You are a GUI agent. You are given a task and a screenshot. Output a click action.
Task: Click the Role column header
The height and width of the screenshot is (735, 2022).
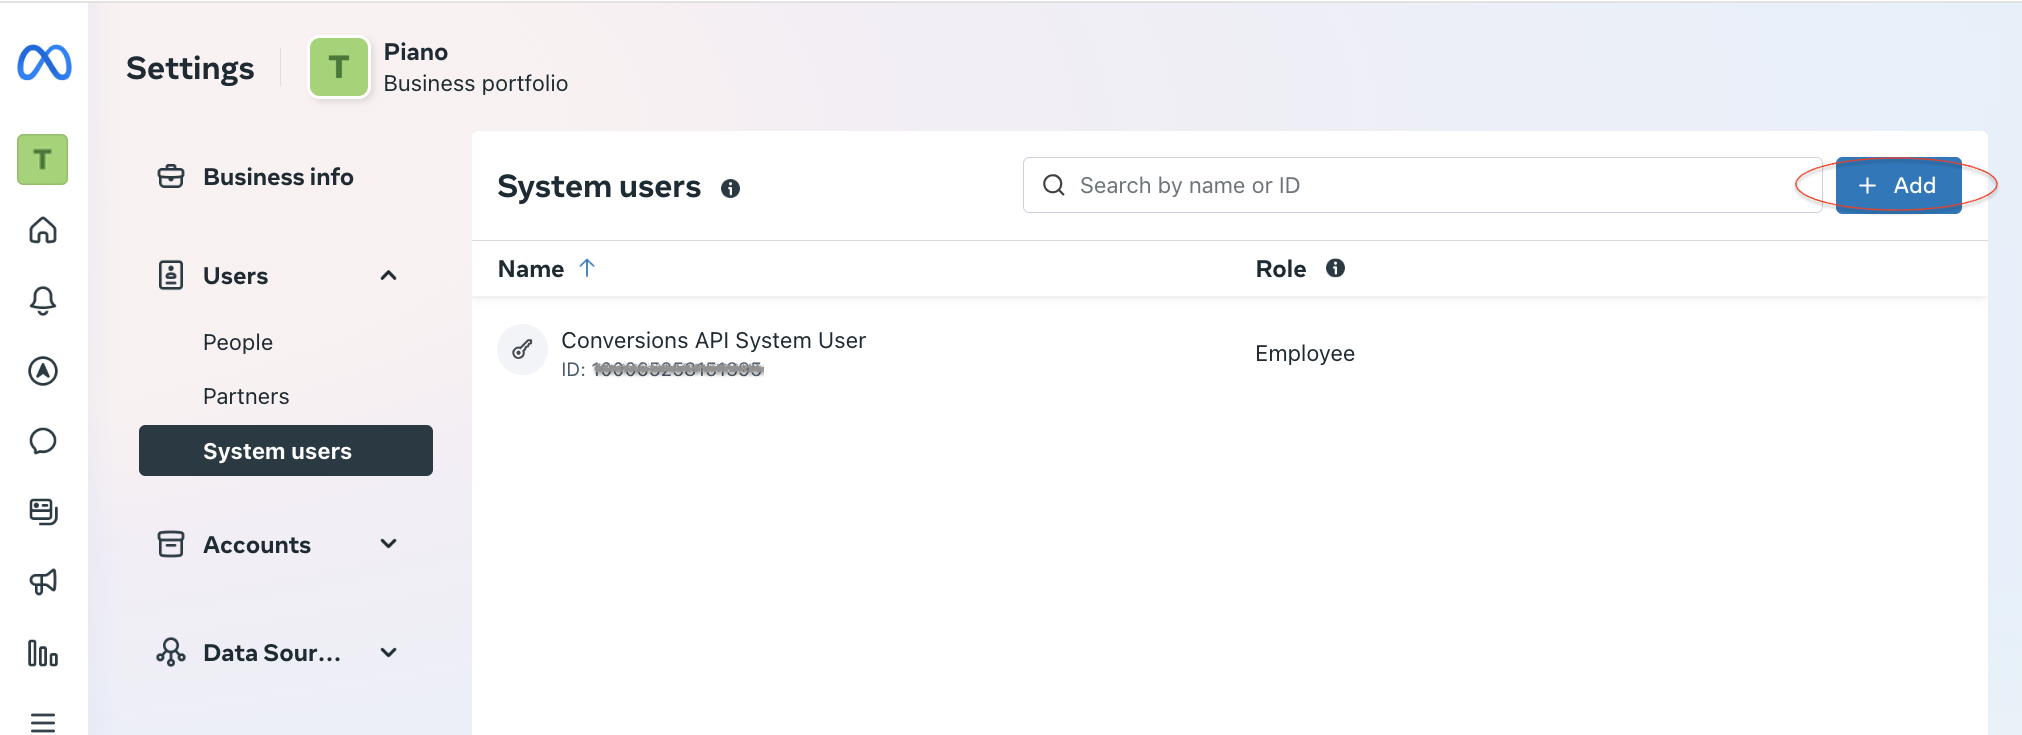pyautogui.click(x=1281, y=269)
